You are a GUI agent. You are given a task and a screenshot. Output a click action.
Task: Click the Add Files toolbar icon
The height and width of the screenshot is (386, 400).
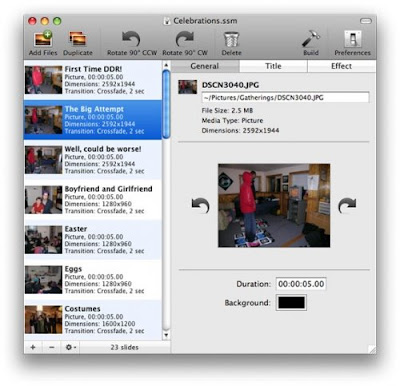tap(43, 39)
